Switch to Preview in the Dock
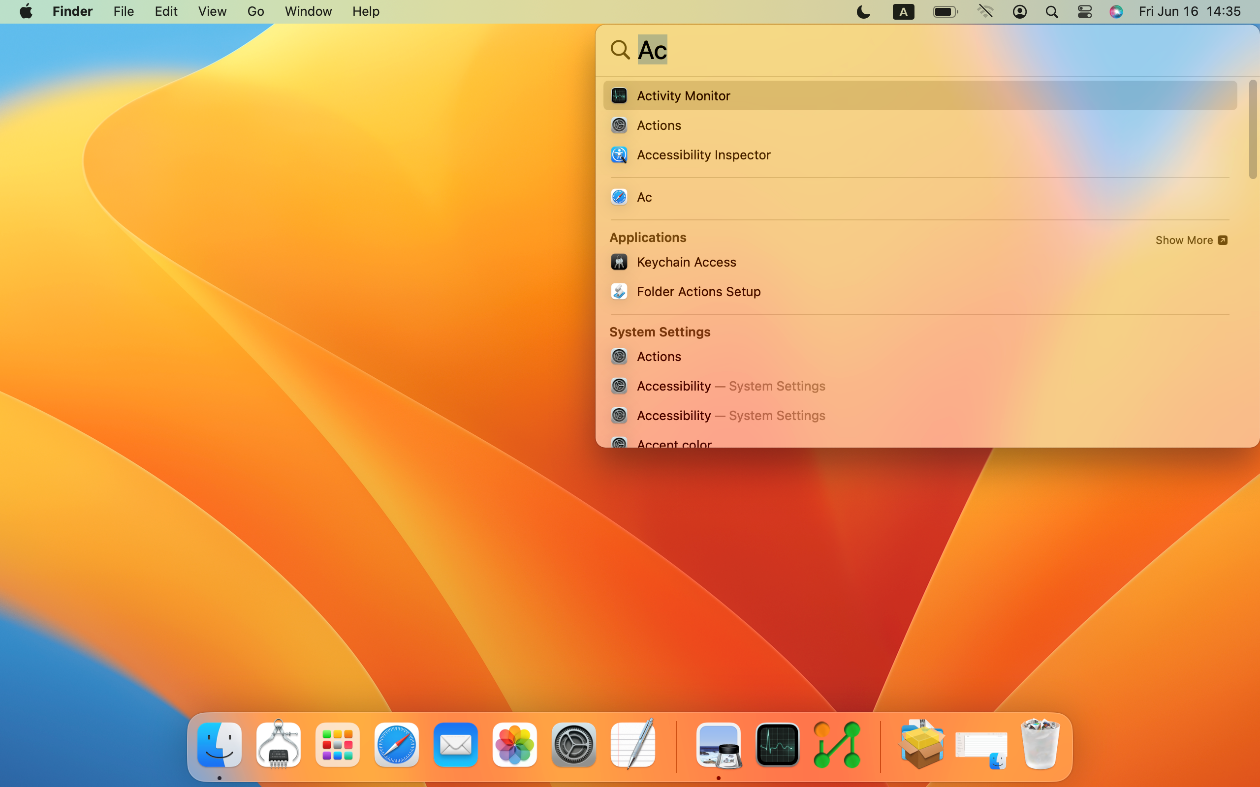This screenshot has width=1260, height=787. (x=719, y=745)
